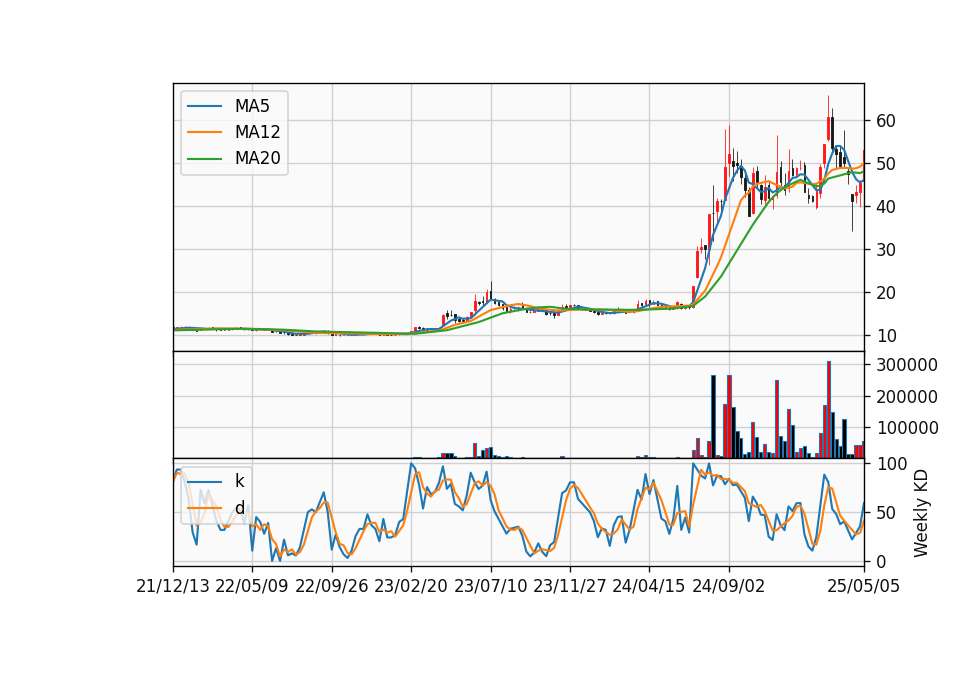Click the KD axis label 100
The image size is (960, 690).
click(x=891, y=463)
